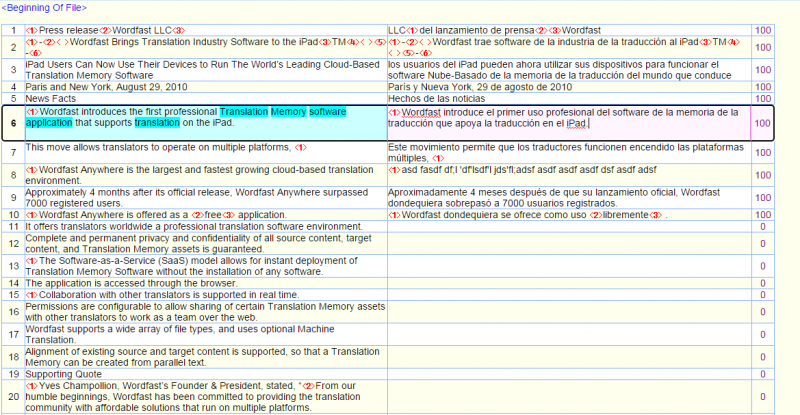The width and height of the screenshot is (800, 415).
Task: Select target cell 'del lanzamiento de prensa'
Action: [x=569, y=30]
